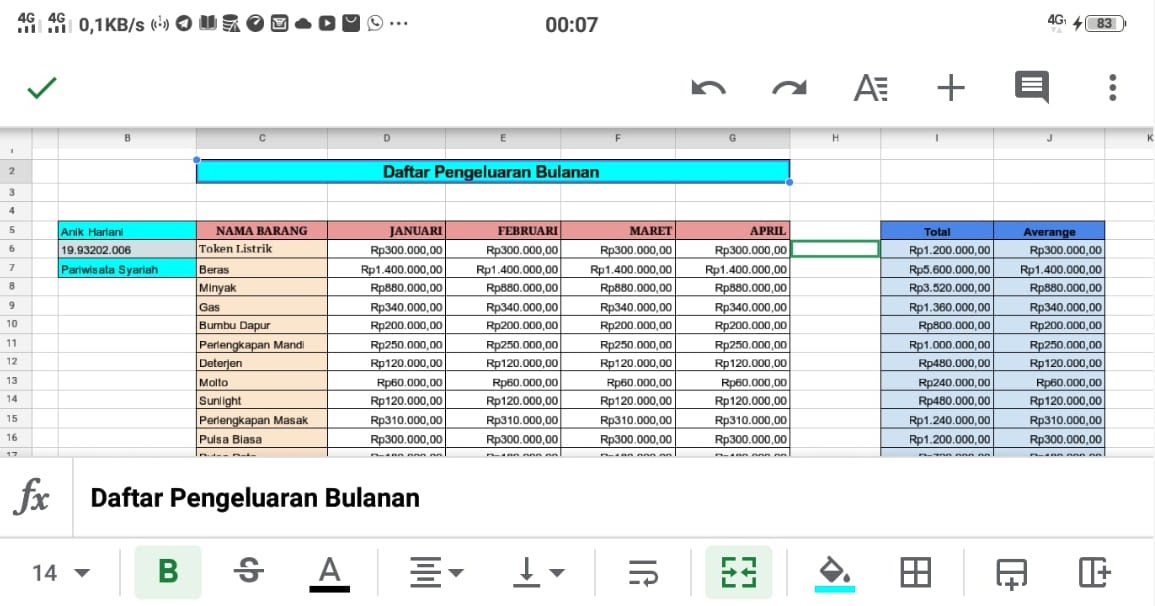This screenshot has height=606, width=1155.
Task: Open the comments panel
Action: [x=1031, y=88]
